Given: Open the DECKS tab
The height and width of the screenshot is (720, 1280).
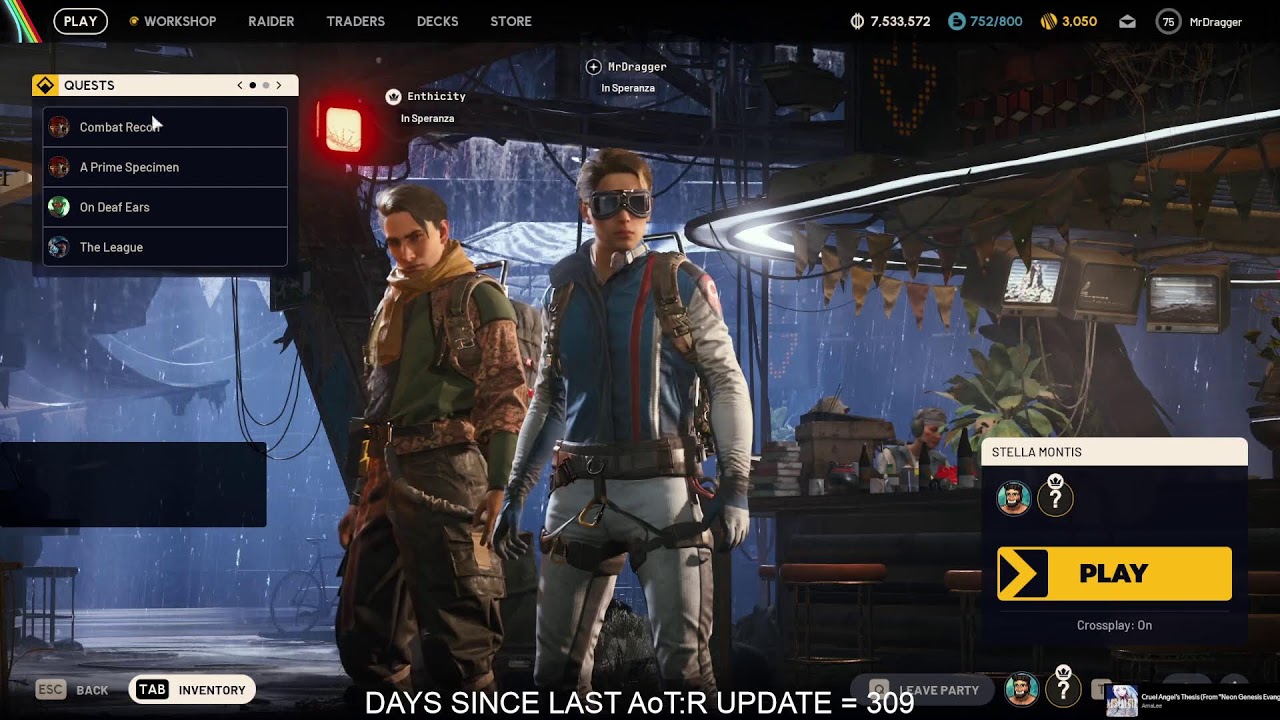Looking at the screenshot, I should [437, 21].
